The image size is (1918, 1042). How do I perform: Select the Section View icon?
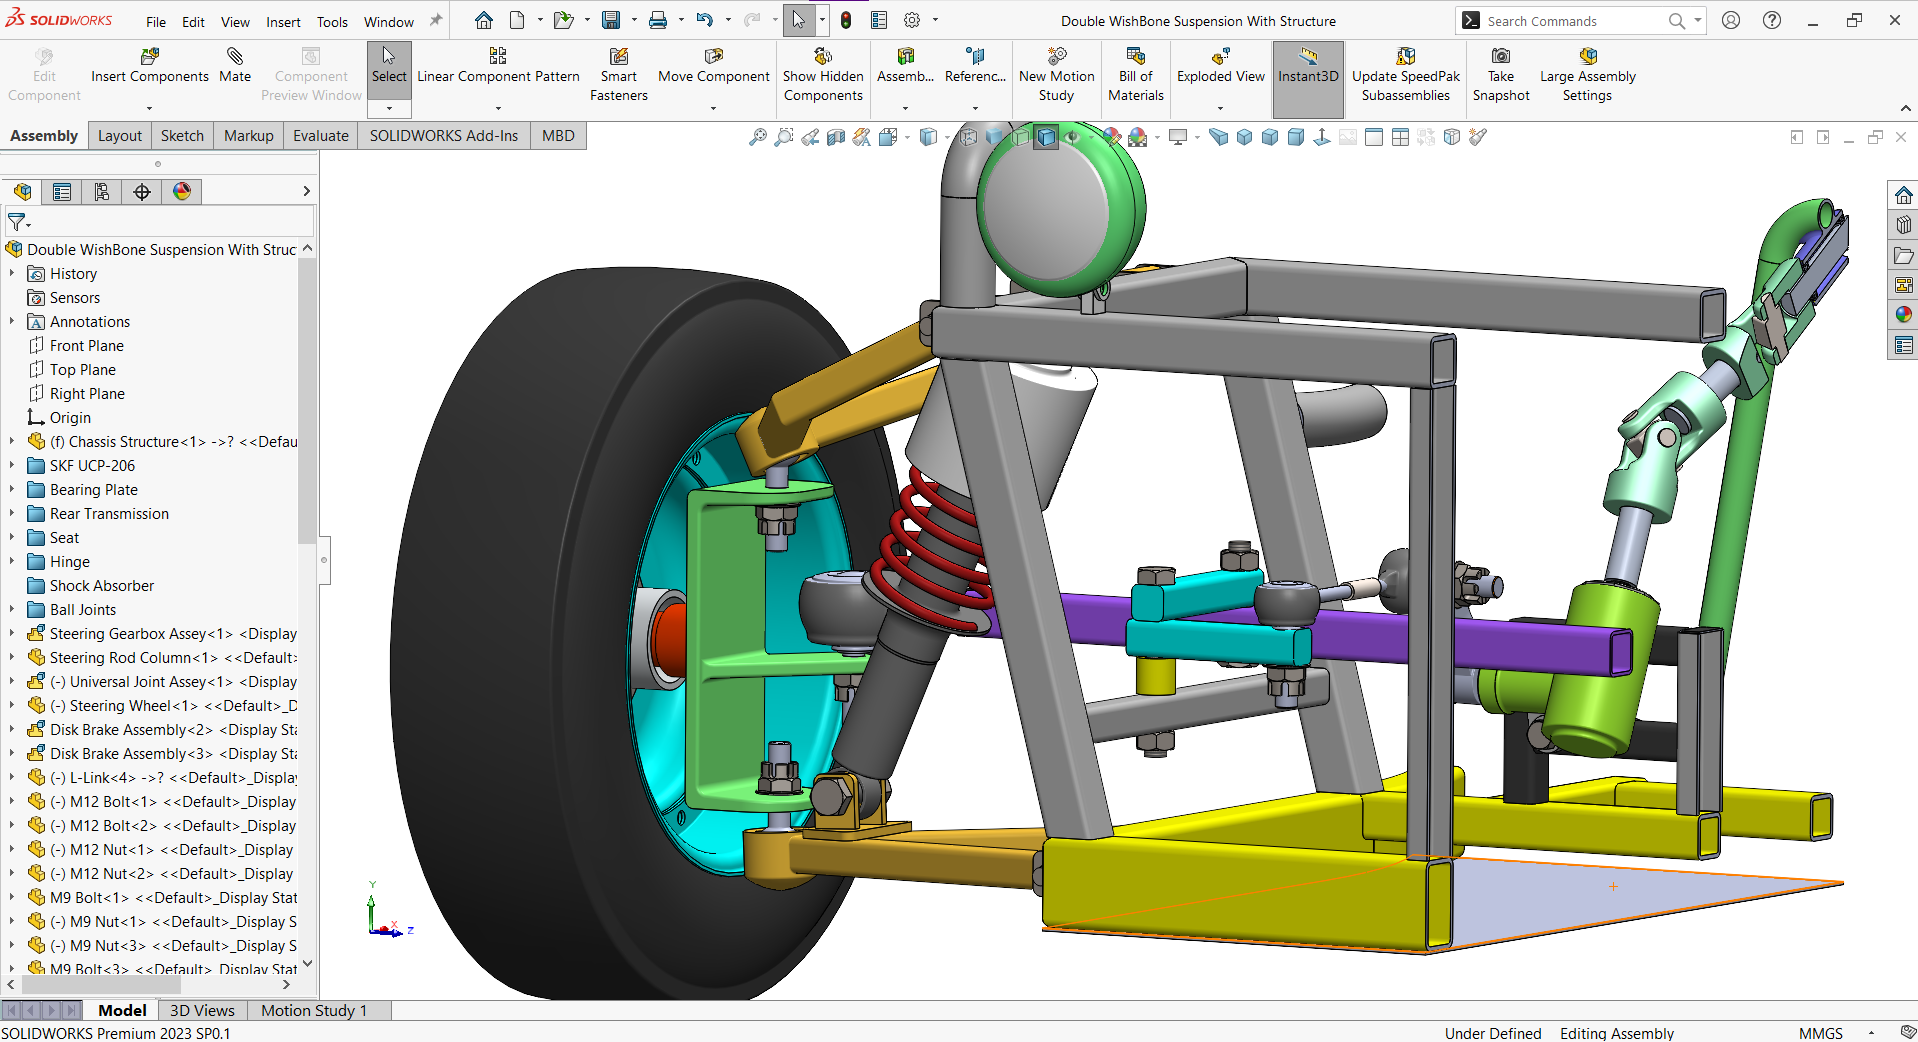tap(836, 137)
